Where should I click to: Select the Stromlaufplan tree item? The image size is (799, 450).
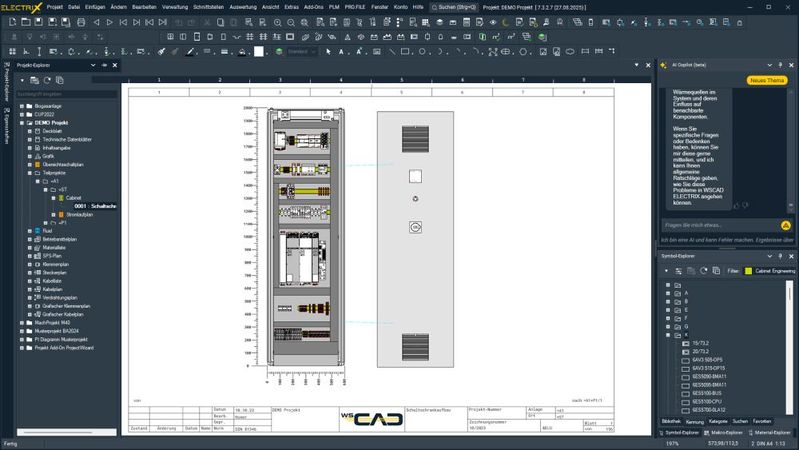(79, 215)
